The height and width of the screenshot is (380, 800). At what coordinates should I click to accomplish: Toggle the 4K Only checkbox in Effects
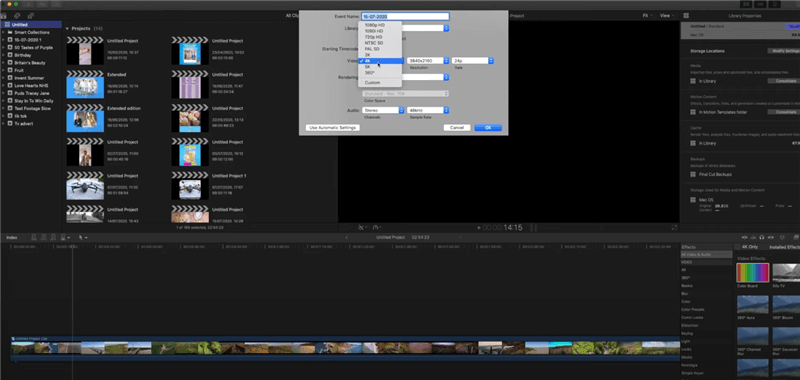click(x=737, y=247)
